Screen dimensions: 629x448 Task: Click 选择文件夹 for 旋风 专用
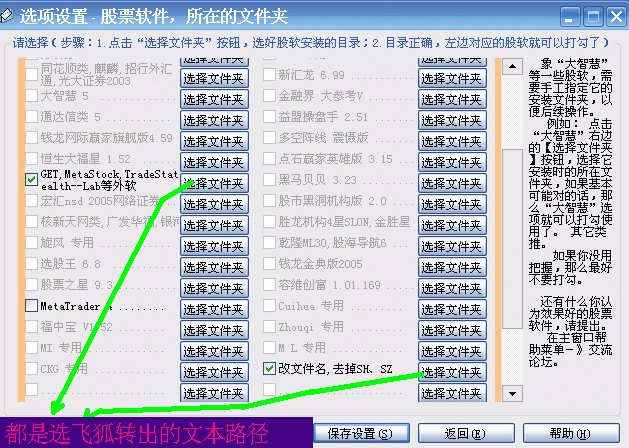[x=214, y=246]
